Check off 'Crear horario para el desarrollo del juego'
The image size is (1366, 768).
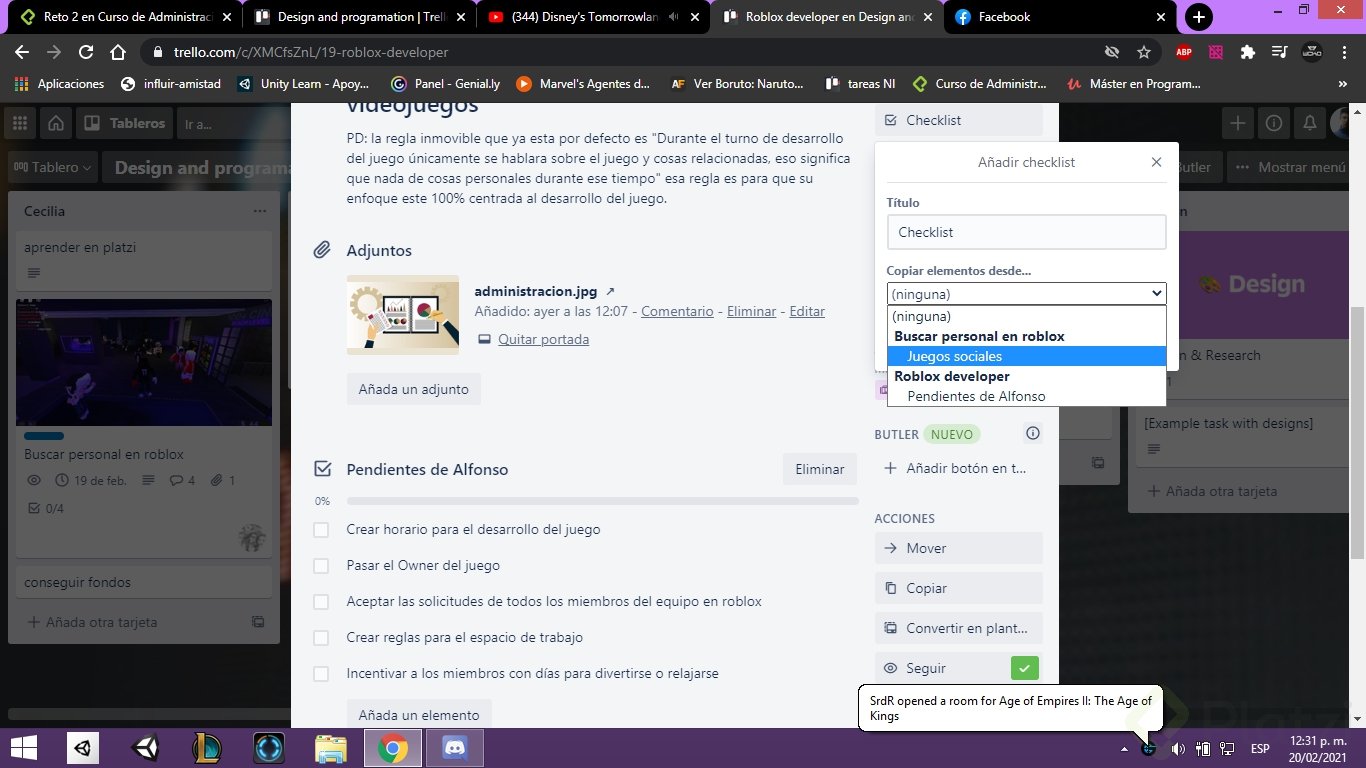tap(321, 529)
